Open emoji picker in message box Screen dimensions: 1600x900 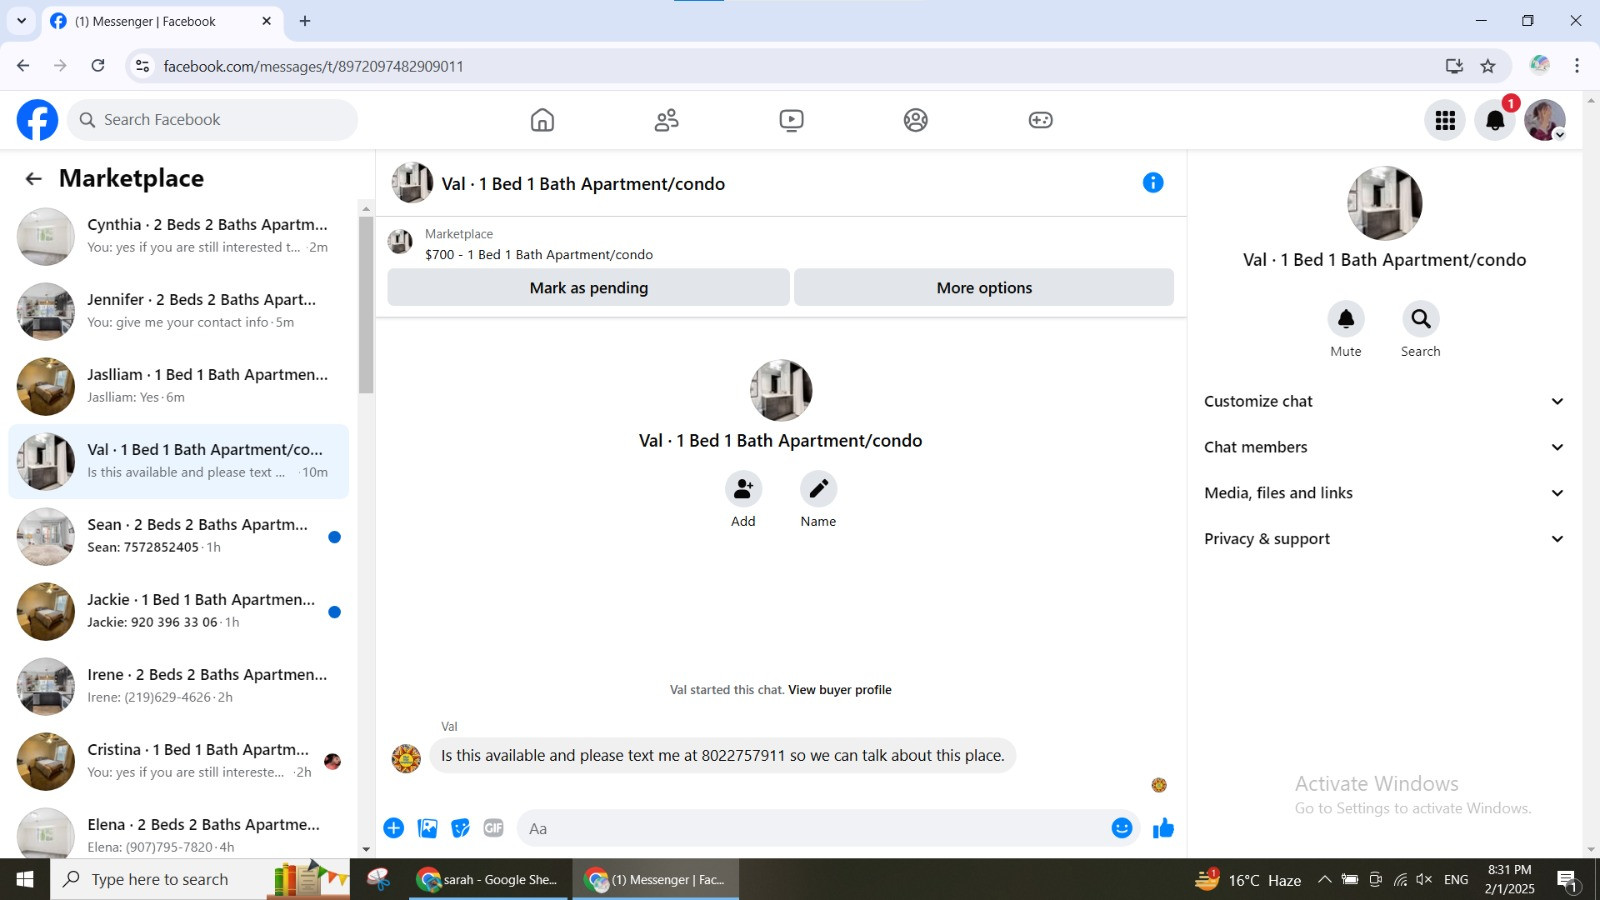point(1122,828)
